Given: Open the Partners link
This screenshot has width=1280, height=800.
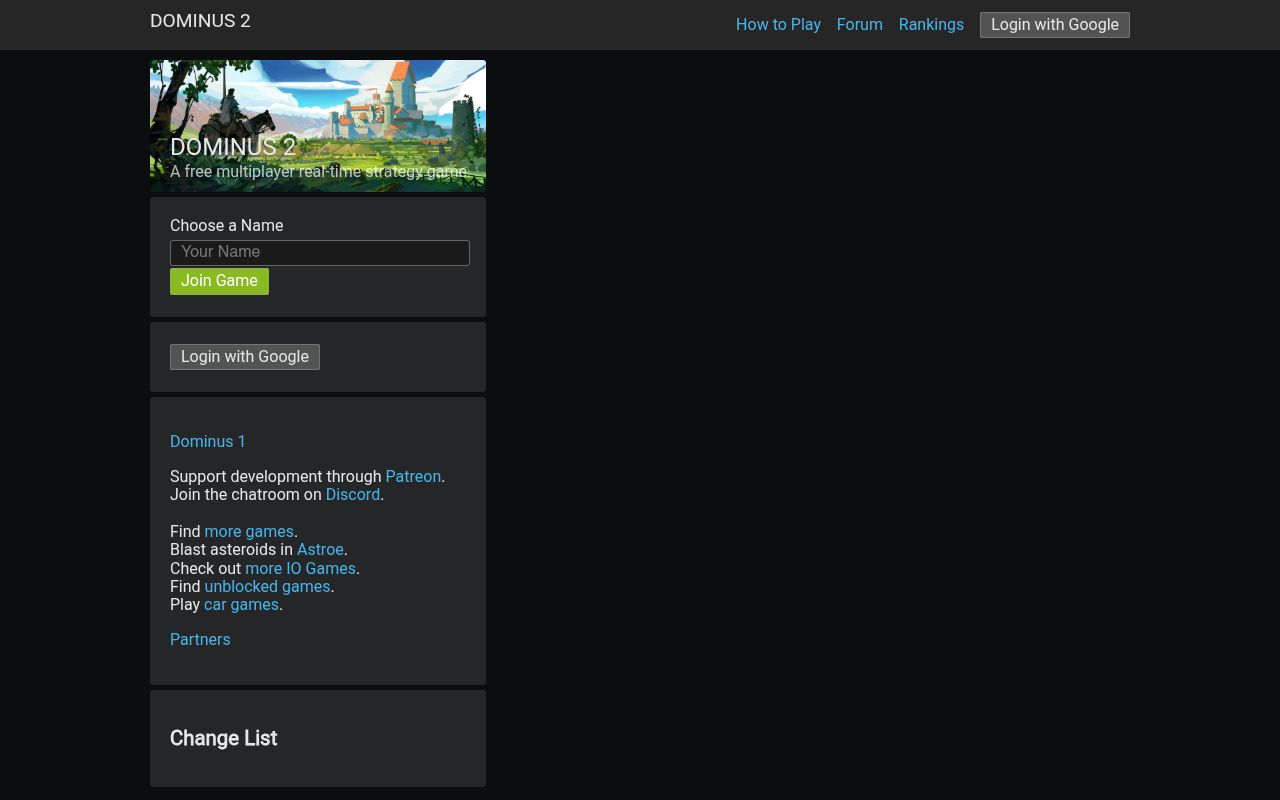Looking at the screenshot, I should click(200, 639).
